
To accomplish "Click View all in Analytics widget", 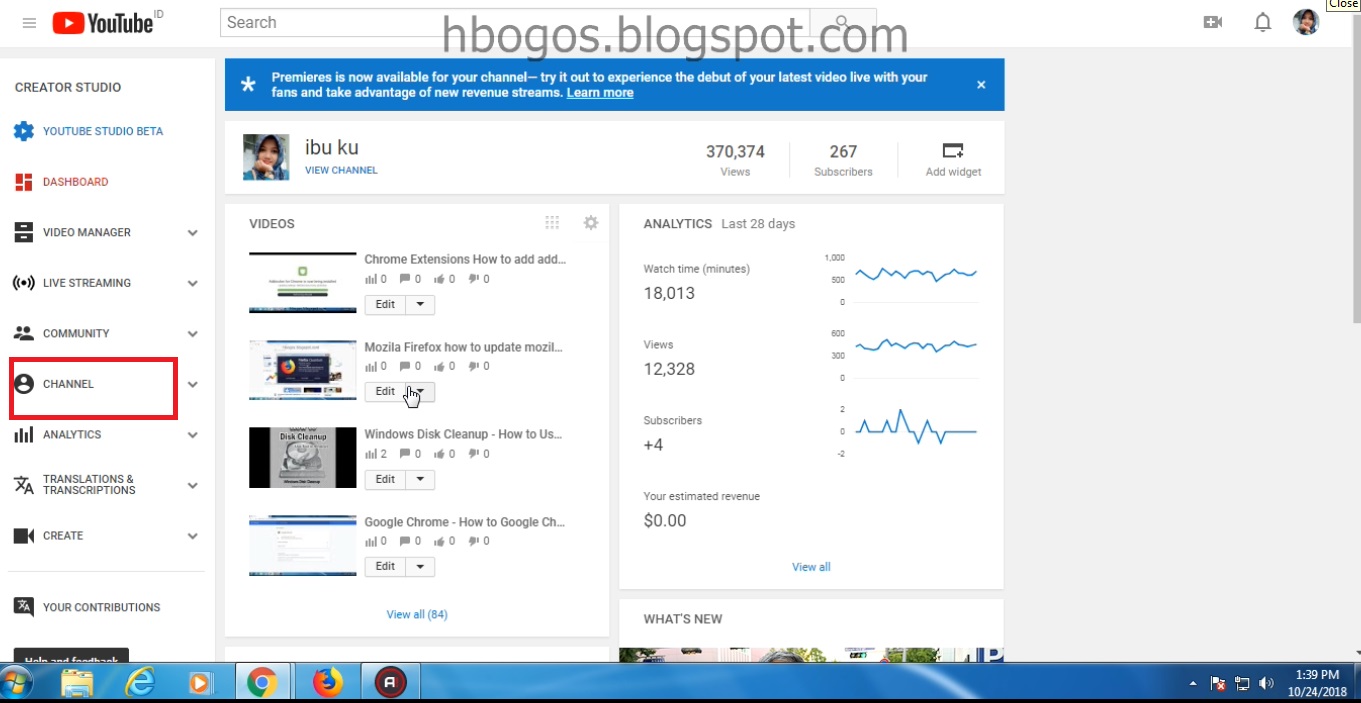I will pos(811,567).
